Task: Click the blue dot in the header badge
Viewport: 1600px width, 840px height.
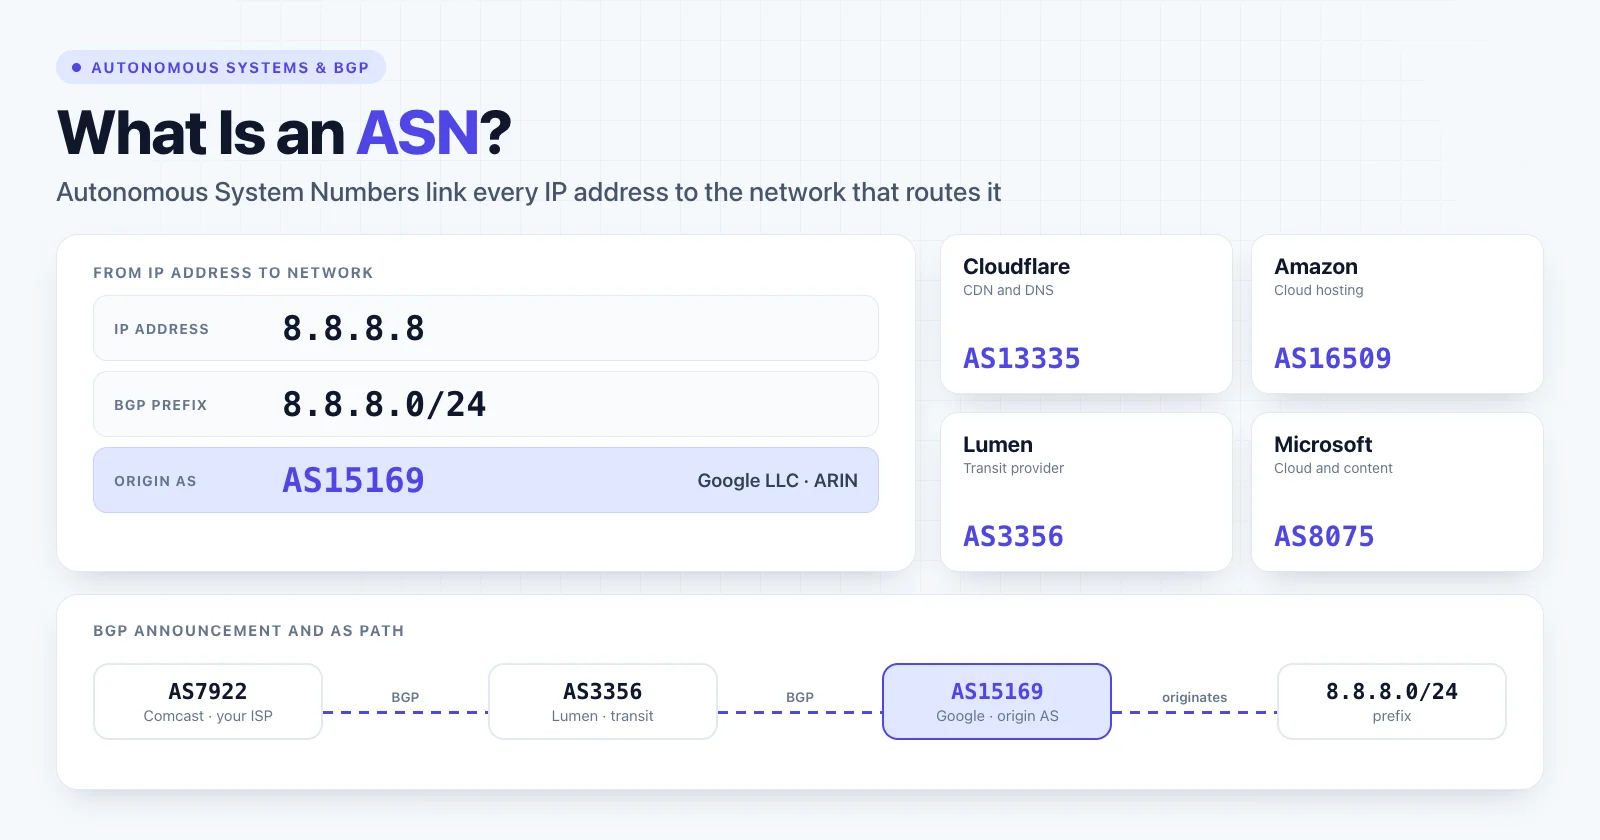Action: [76, 67]
